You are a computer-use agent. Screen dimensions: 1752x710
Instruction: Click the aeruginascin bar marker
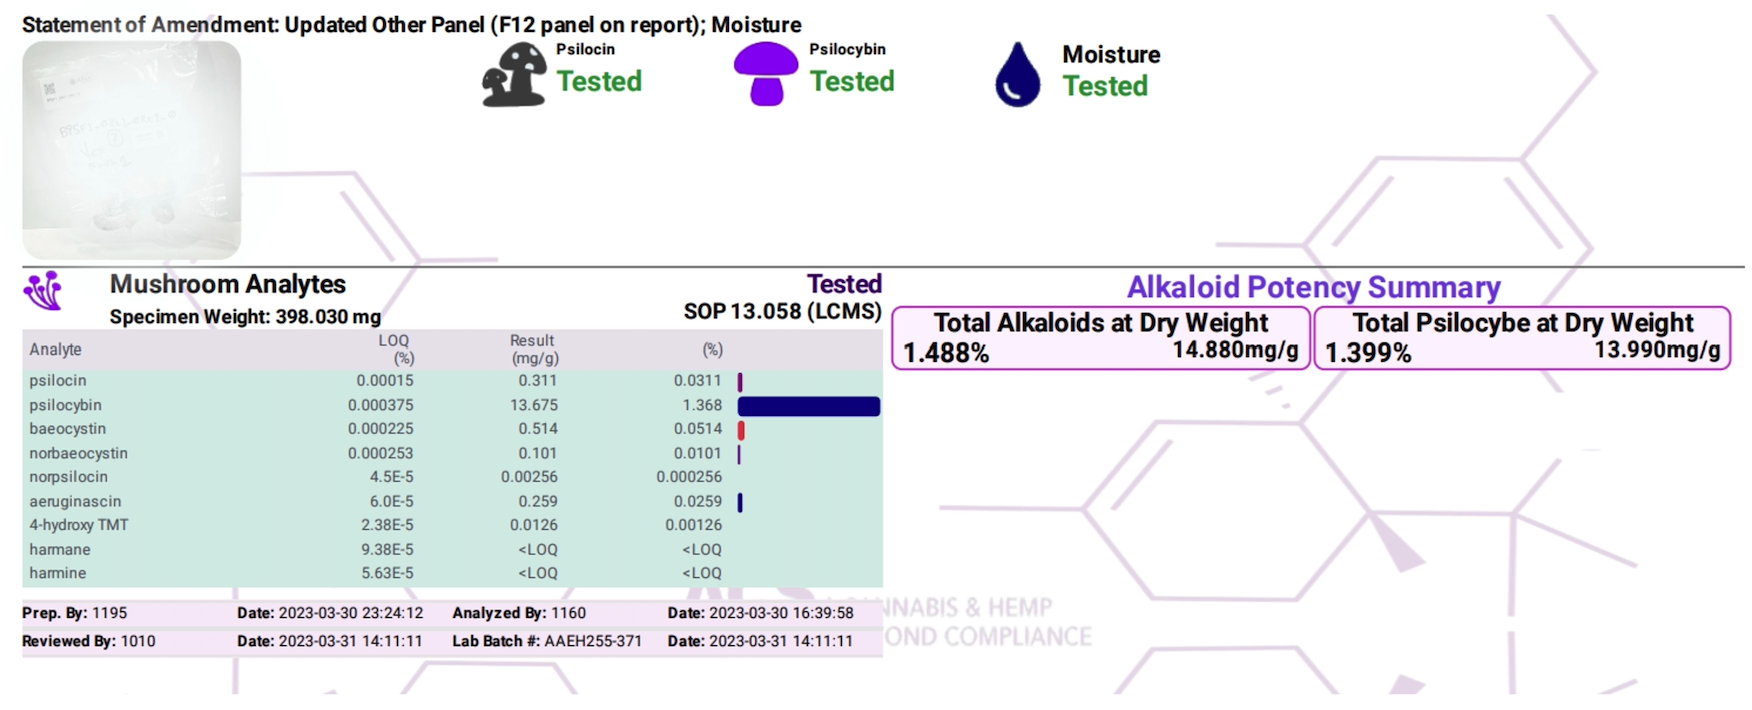(x=740, y=502)
